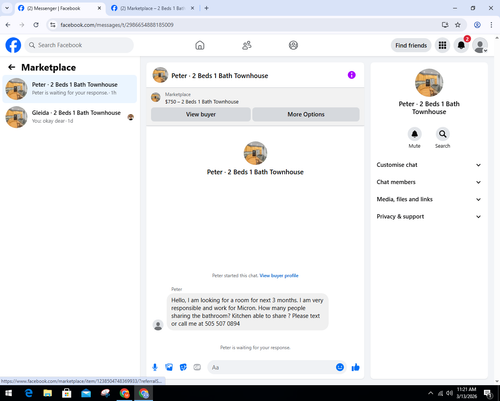Click the install app icon in address bar
Screen dimensions: 500x401
[445, 25]
